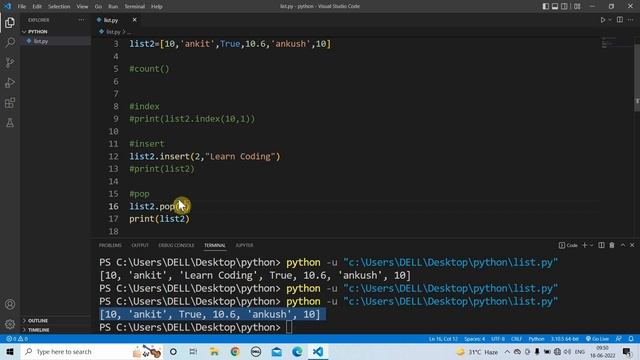Select Python 3.10.5 64-bit interpreter
This screenshot has height=360, width=640.
[565, 339]
